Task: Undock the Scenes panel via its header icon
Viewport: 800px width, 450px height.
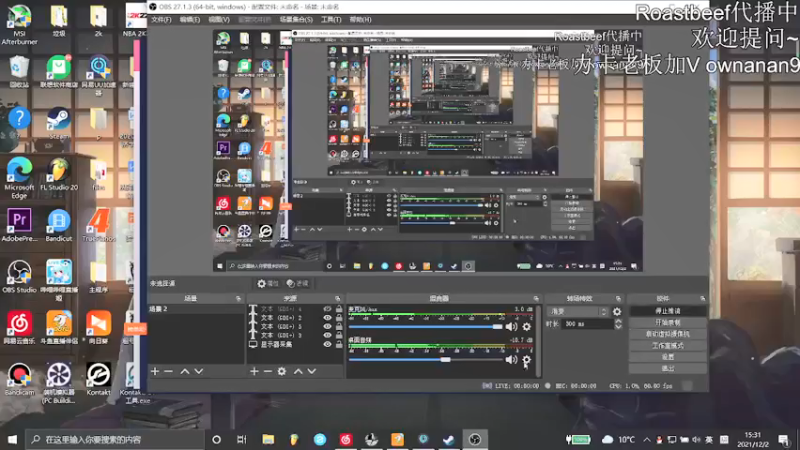Action: tap(238, 298)
